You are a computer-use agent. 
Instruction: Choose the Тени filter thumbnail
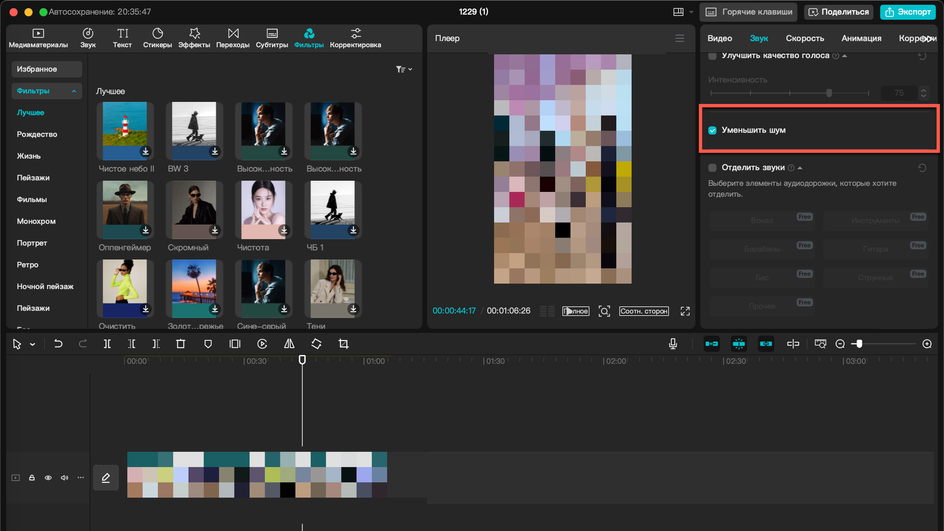332,288
